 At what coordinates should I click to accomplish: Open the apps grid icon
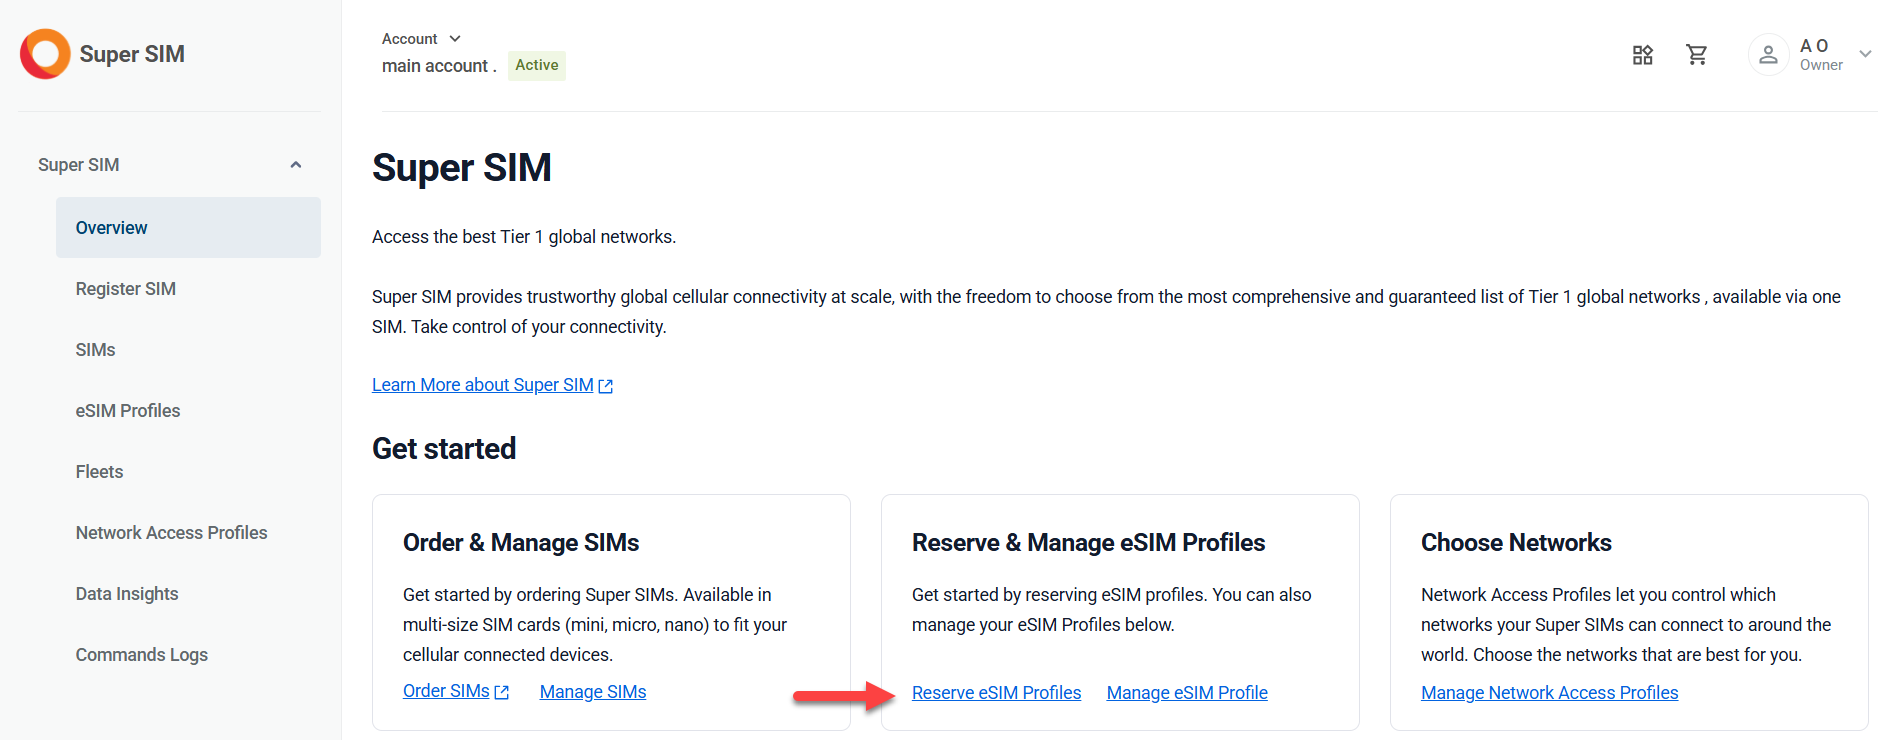click(x=1643, y=55)
